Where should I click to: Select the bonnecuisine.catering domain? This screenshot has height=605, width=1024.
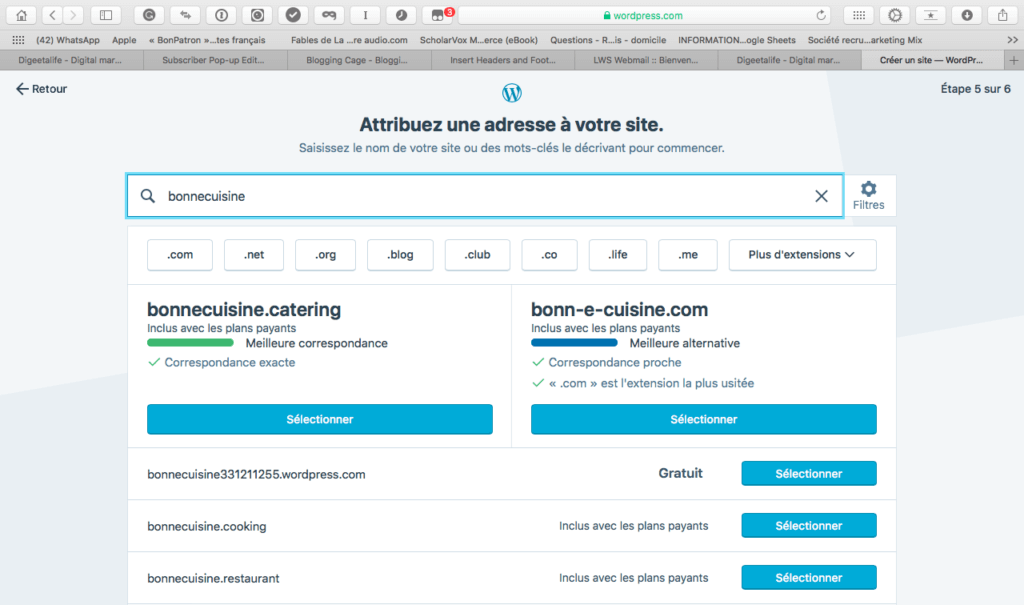[x=320, y=419]
